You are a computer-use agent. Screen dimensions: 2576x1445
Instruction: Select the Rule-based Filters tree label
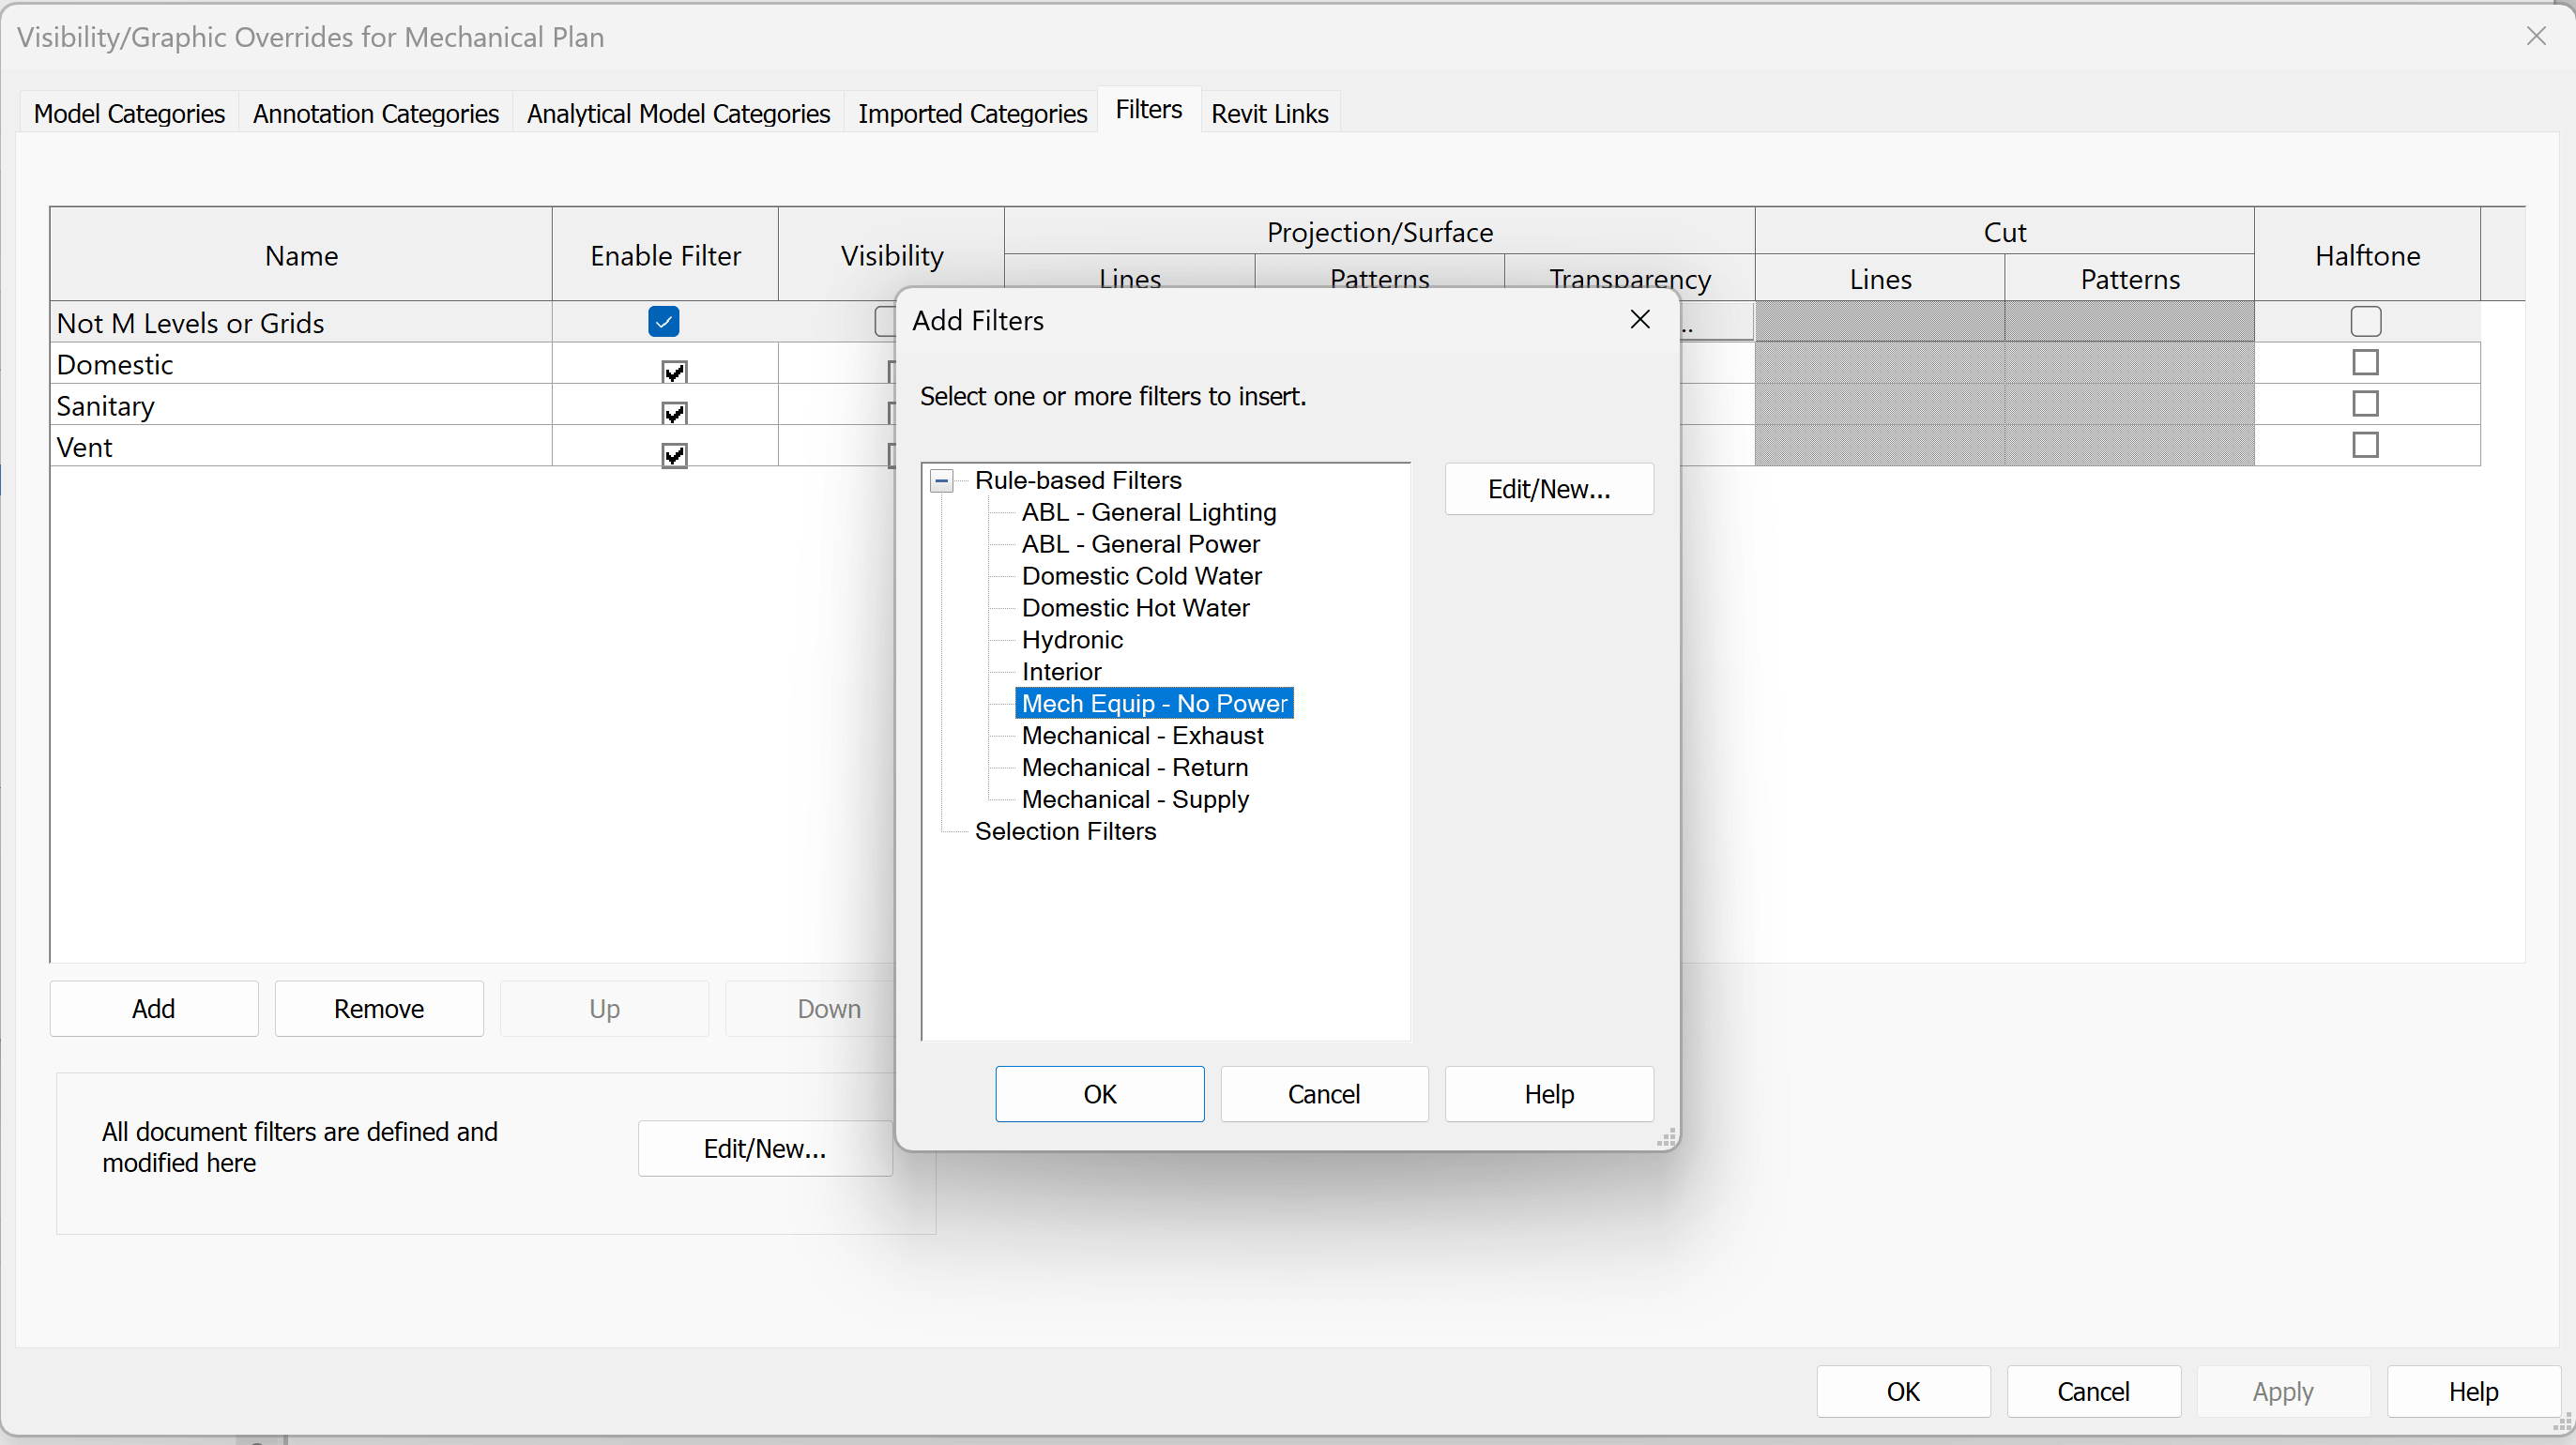pyautogui.click(x=1078, y=481)
